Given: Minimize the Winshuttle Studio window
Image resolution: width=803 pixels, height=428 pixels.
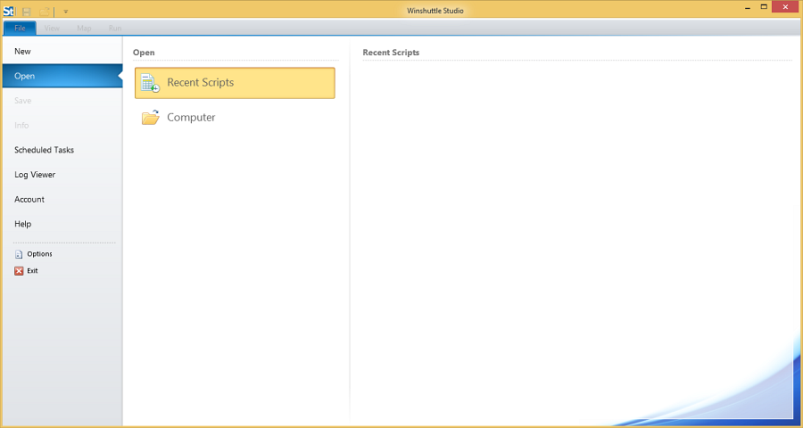Looking at the screenshot, I should pos(747,7).
